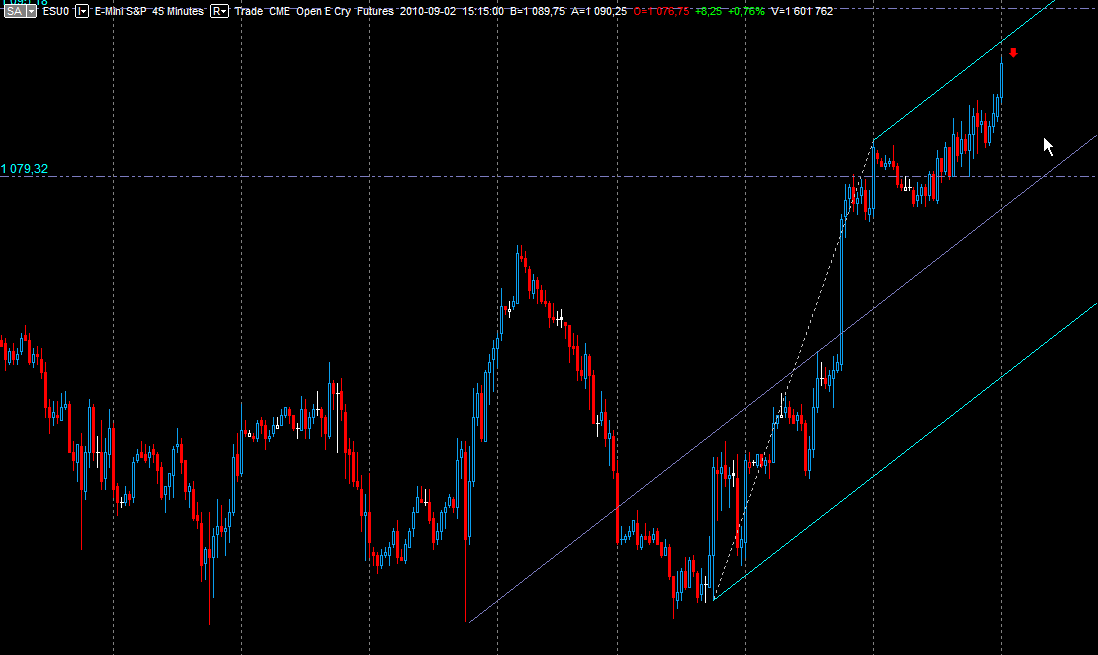Click the E-Mini S&P instrument name
This screenshot has height=655, width=1098.
point(120,11)
